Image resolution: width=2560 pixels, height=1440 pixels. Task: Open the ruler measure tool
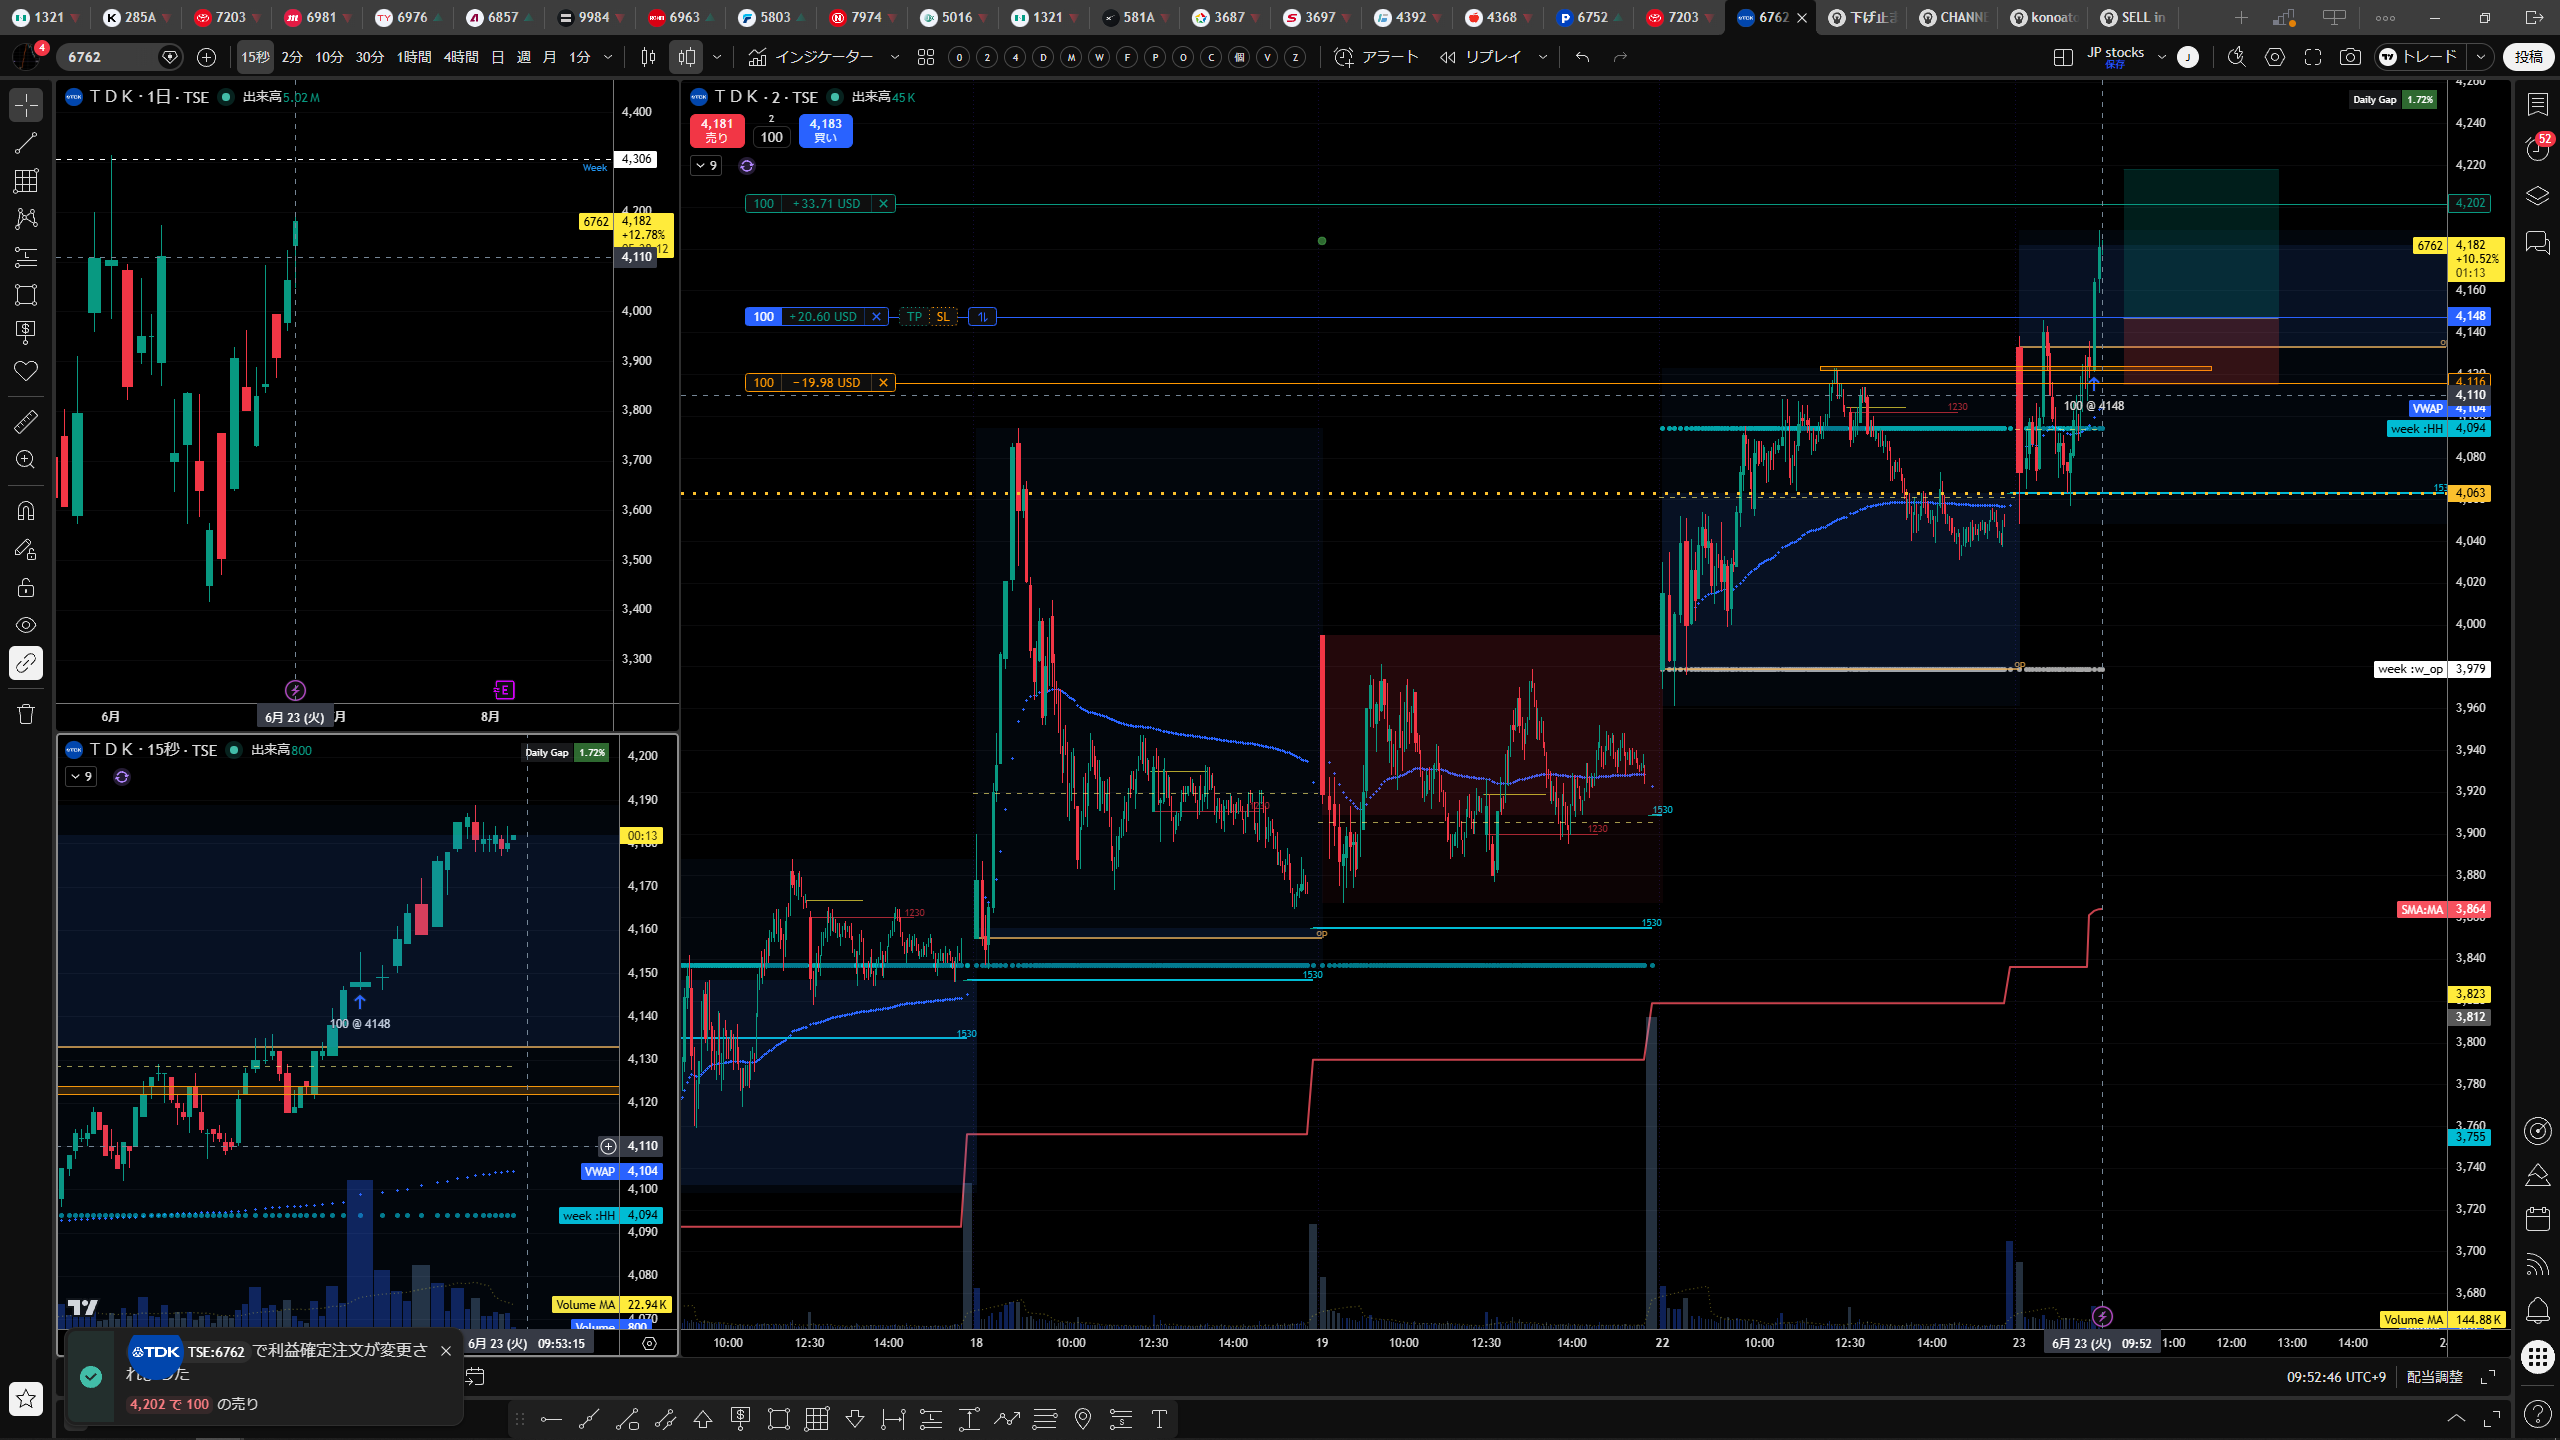point(26,422)
